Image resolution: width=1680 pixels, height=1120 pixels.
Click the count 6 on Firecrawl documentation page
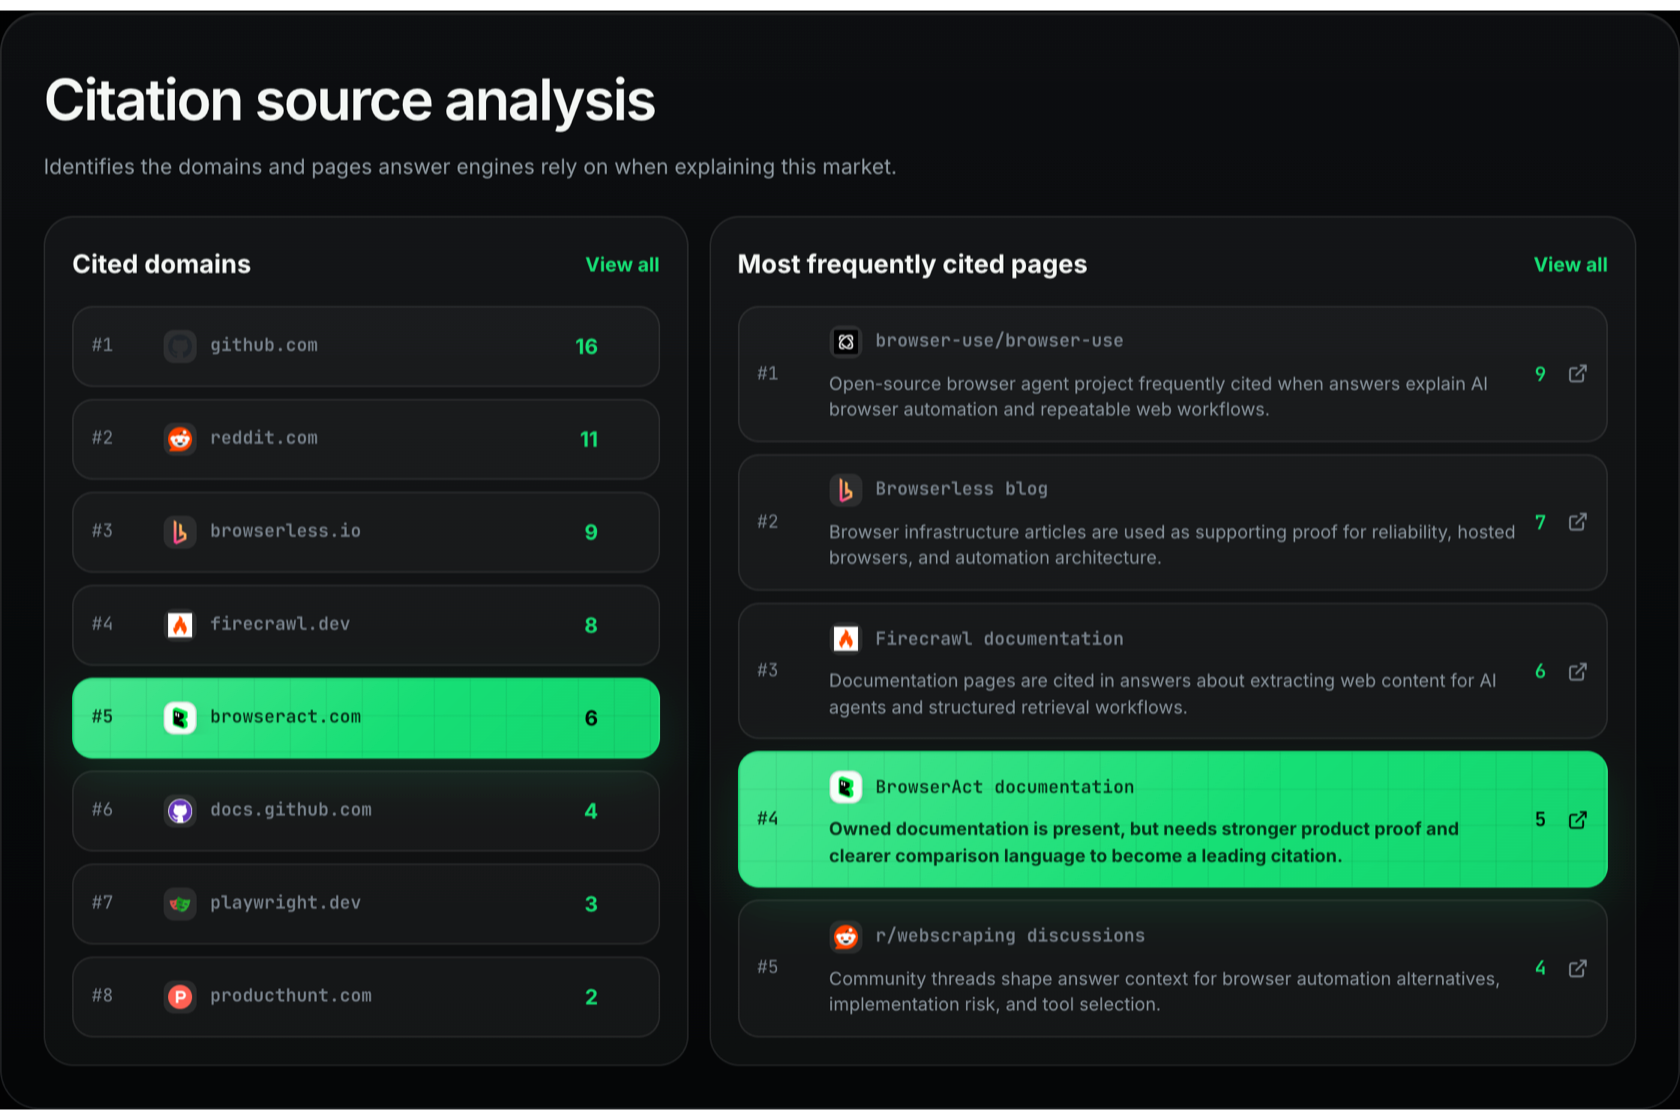click(x=1540, y=671)
